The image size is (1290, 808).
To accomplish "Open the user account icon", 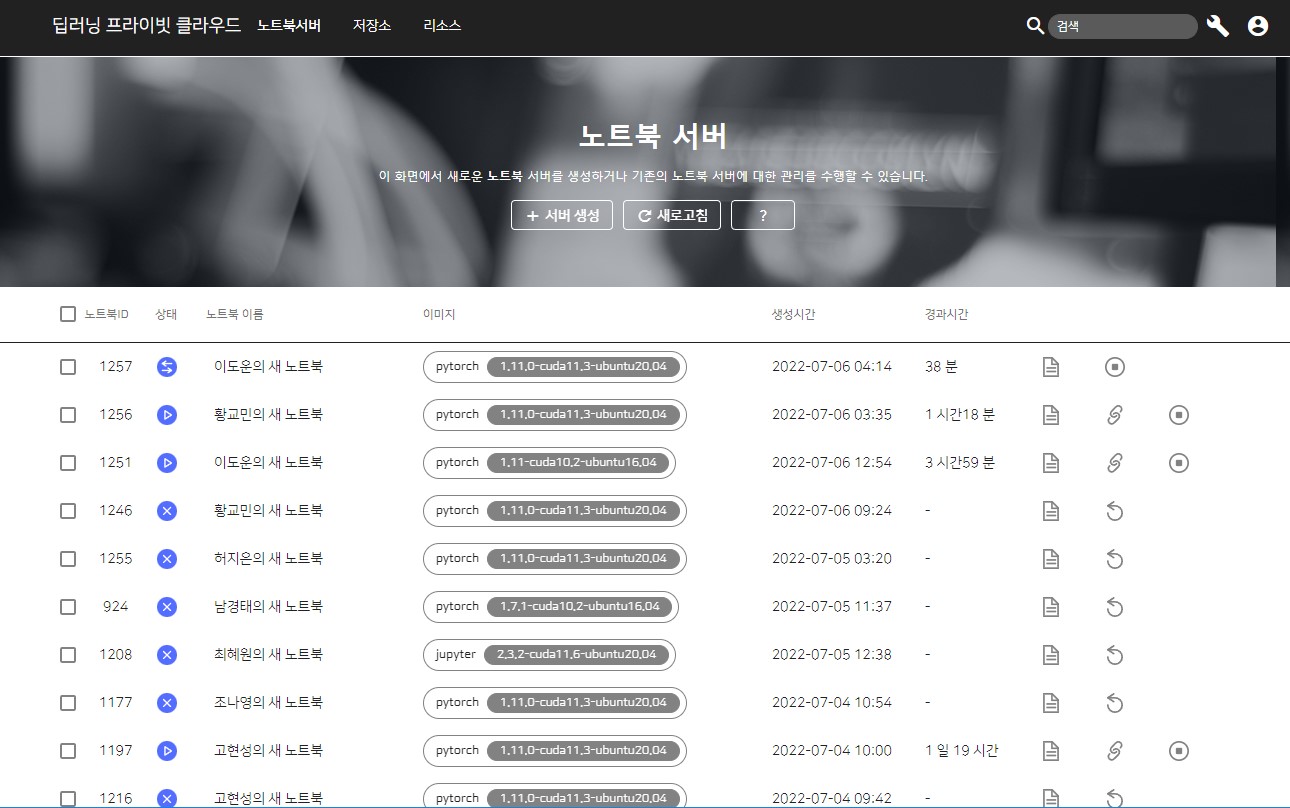I will click(x=1258, y=26).
